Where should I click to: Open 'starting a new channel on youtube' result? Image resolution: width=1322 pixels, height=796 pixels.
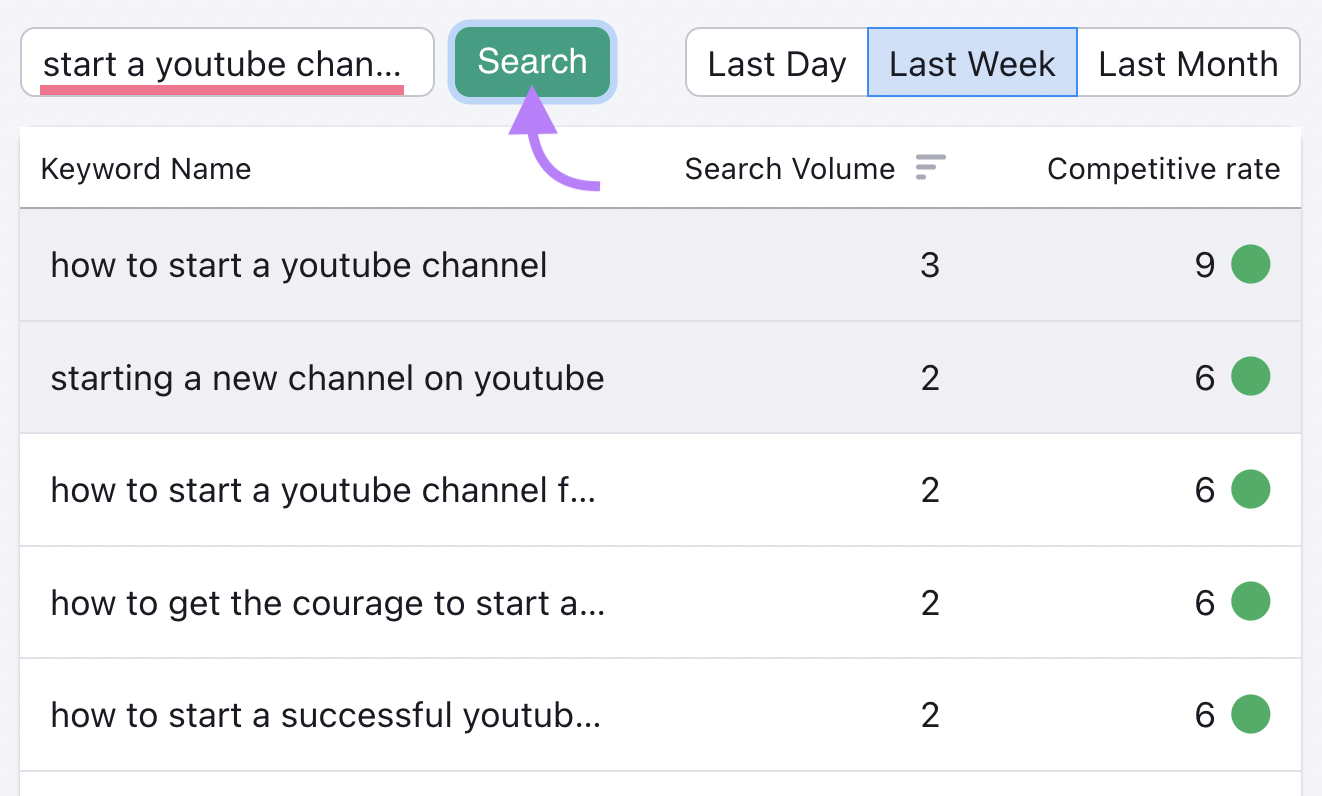[x=328, y=377]
